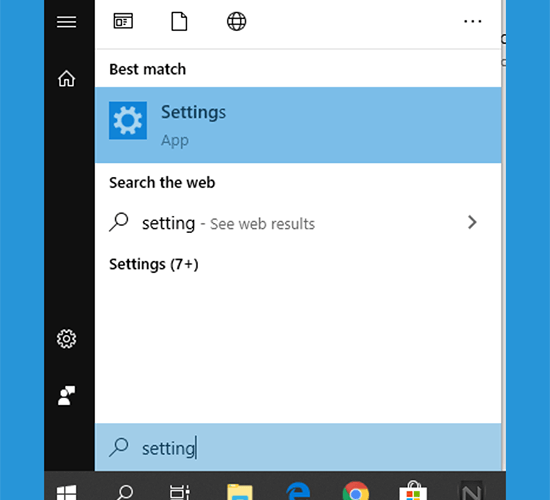Expand the Settings (7+) results group
The image size is (550, 500).
[154, 264]
